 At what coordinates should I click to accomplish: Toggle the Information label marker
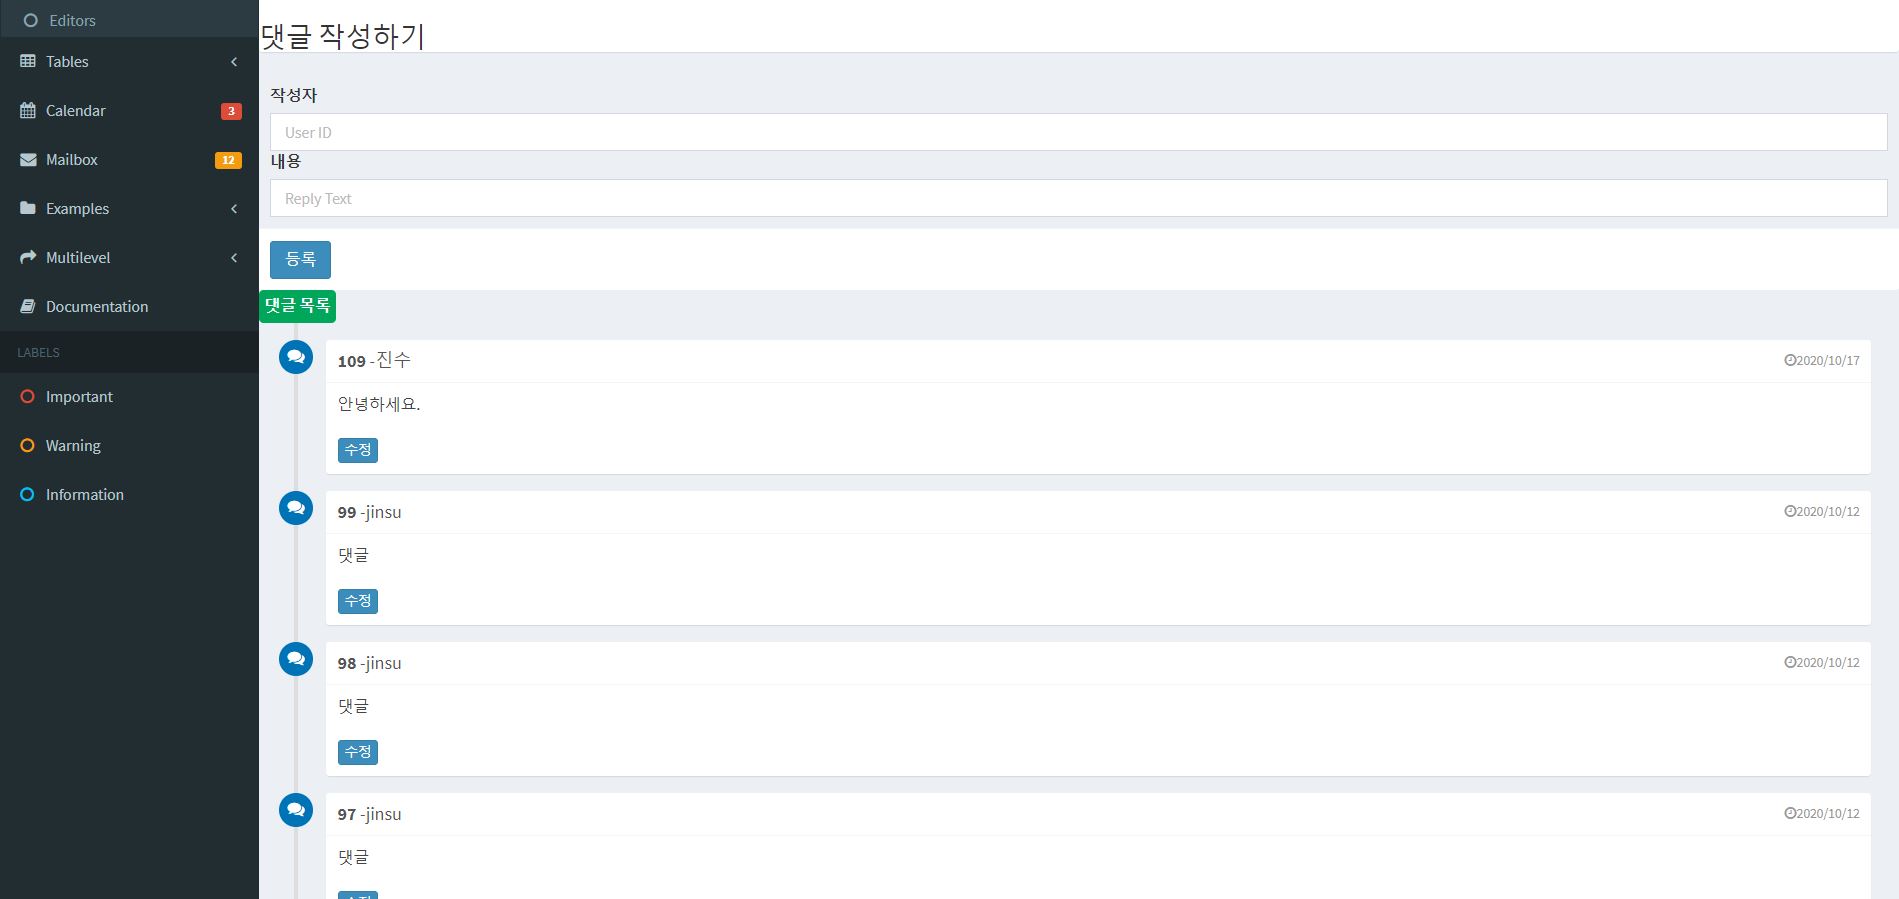click(x=27, y=494)
